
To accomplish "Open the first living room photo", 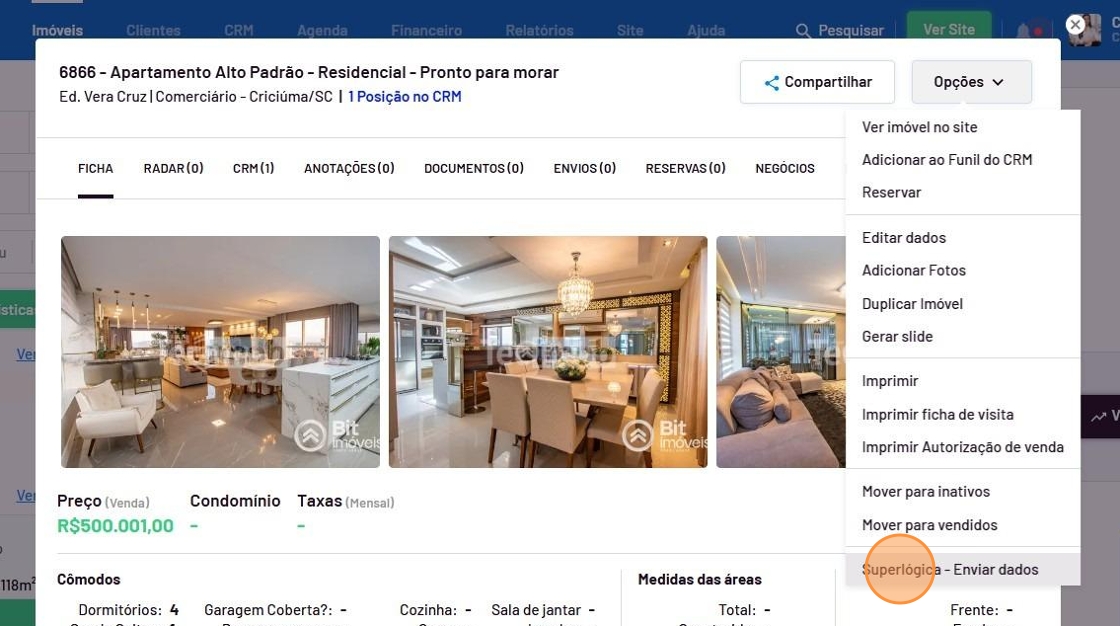I will (x=220, y=352).
